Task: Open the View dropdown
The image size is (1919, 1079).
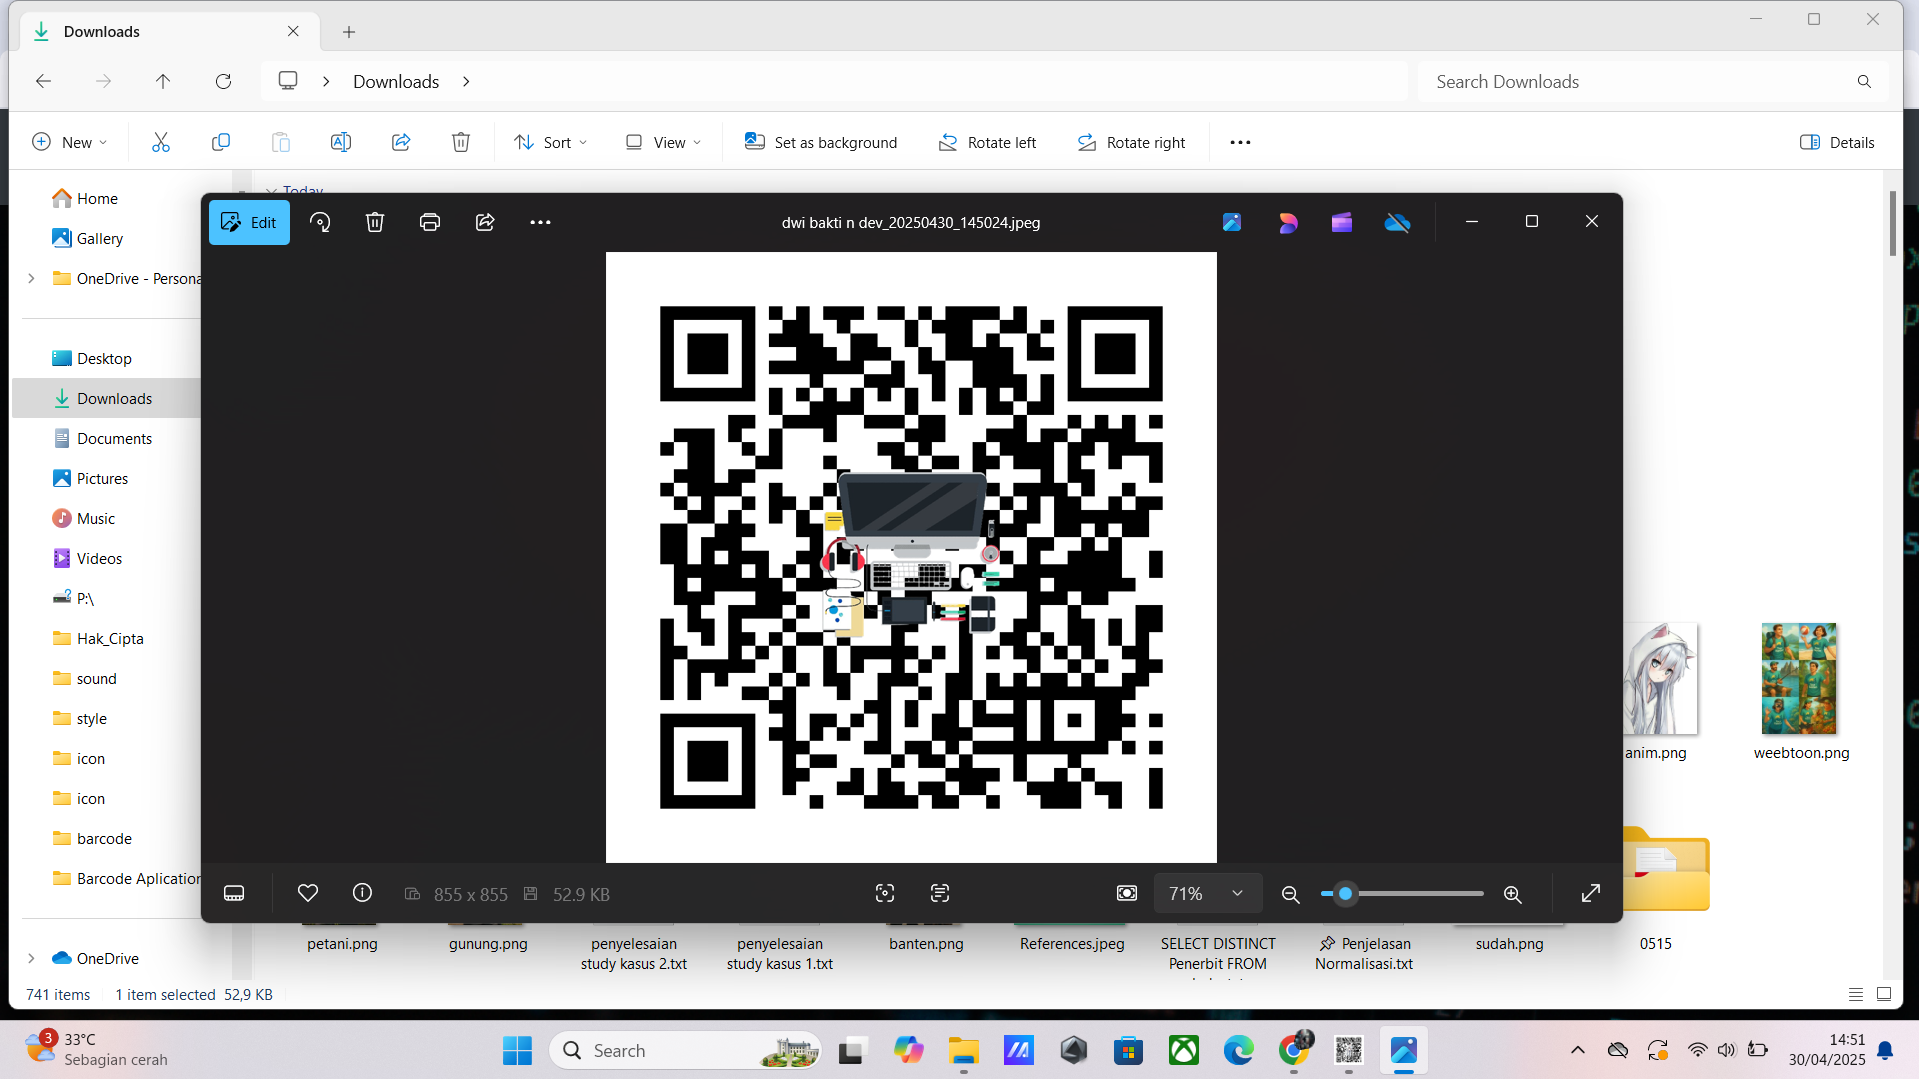Action: point(663,142)
